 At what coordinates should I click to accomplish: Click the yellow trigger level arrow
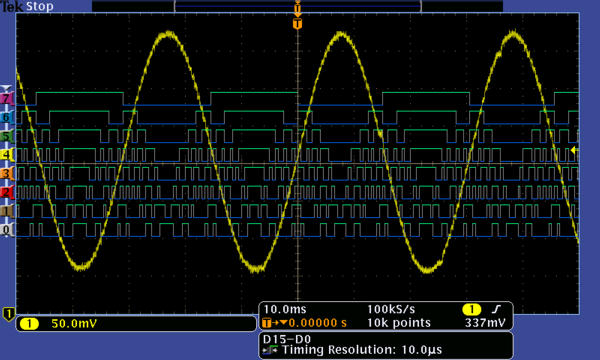[573, 150]
